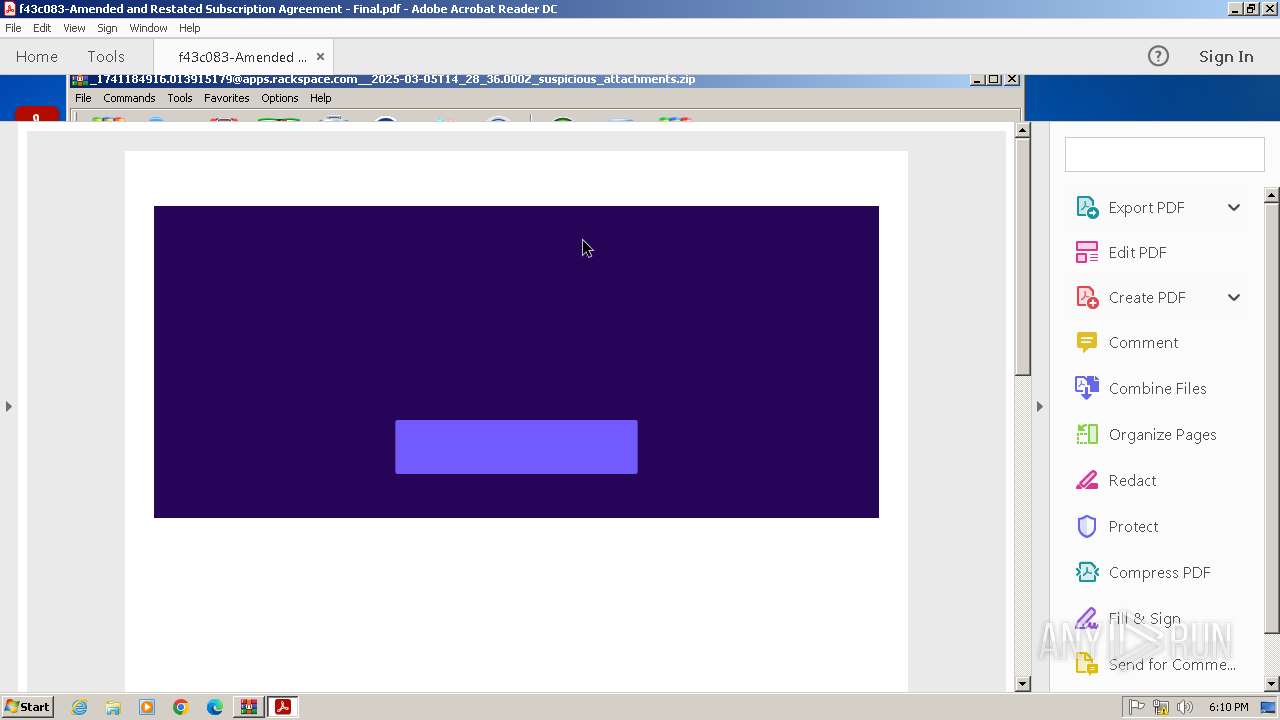Open Acrobat's File menu
This screenshot has width=1280, height=720.
pos(13,28)
